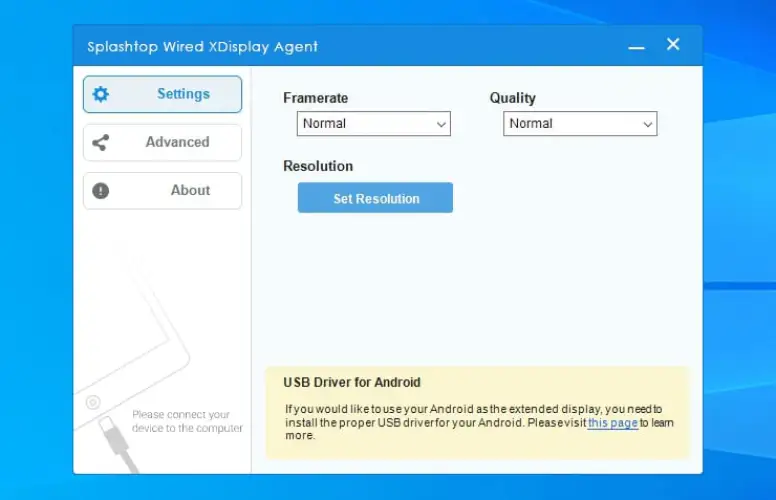Minimize the Splashtop XDisplay Agent window
This screenshot has height=500, width=776.
(x=636, y=46)
